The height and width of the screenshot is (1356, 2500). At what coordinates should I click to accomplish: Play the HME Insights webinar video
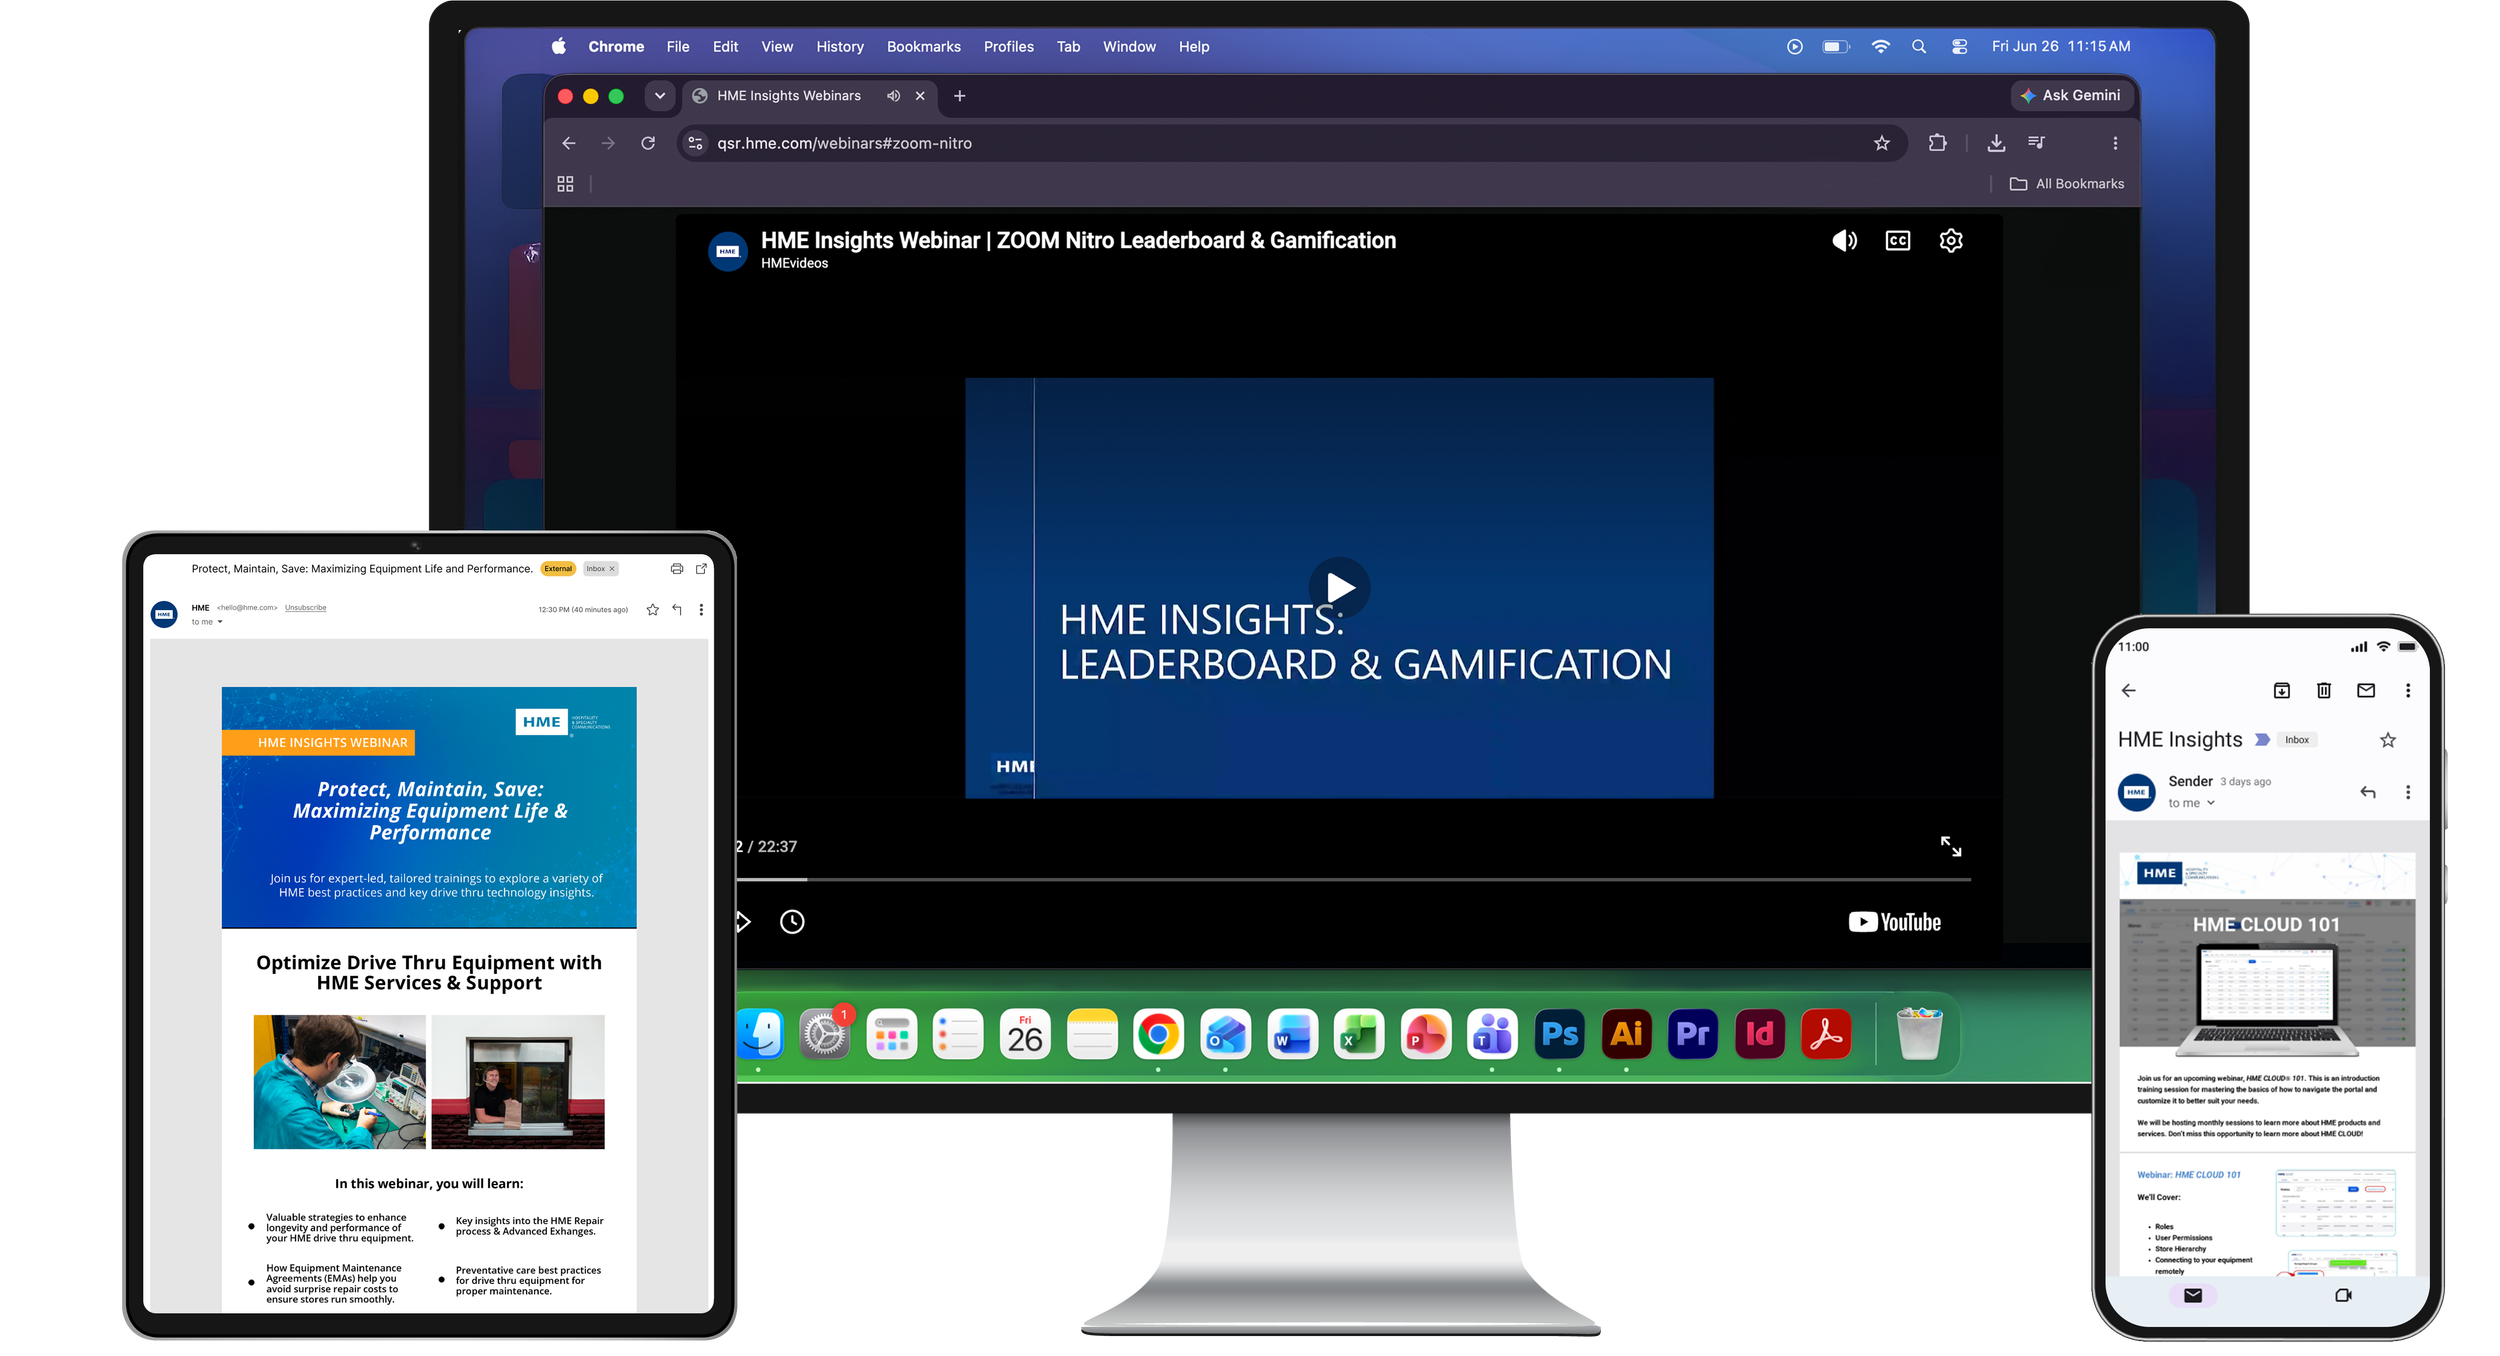click(x=1339, y=587)
